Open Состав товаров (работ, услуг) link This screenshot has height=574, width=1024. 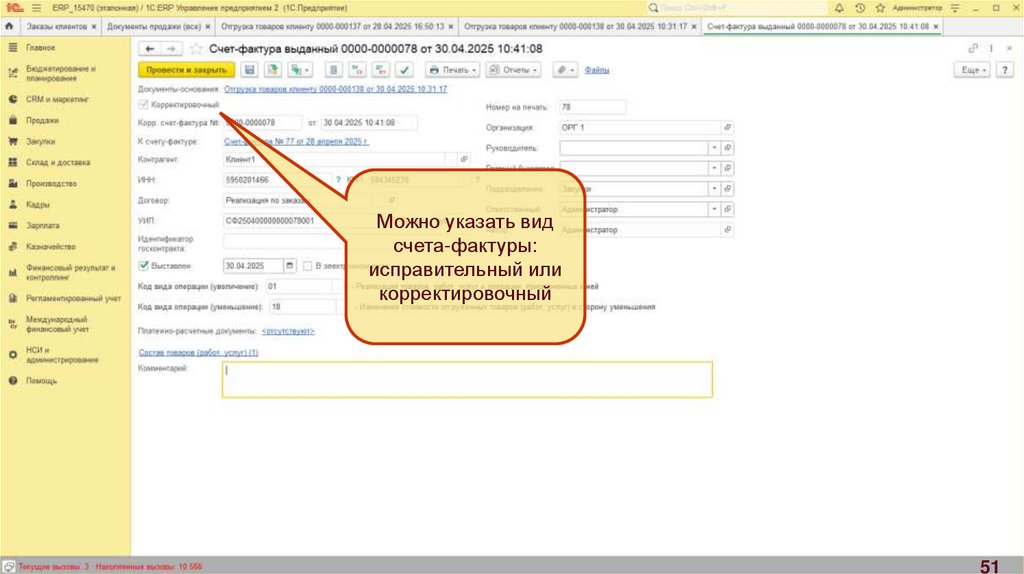click(x=198, y=353)
